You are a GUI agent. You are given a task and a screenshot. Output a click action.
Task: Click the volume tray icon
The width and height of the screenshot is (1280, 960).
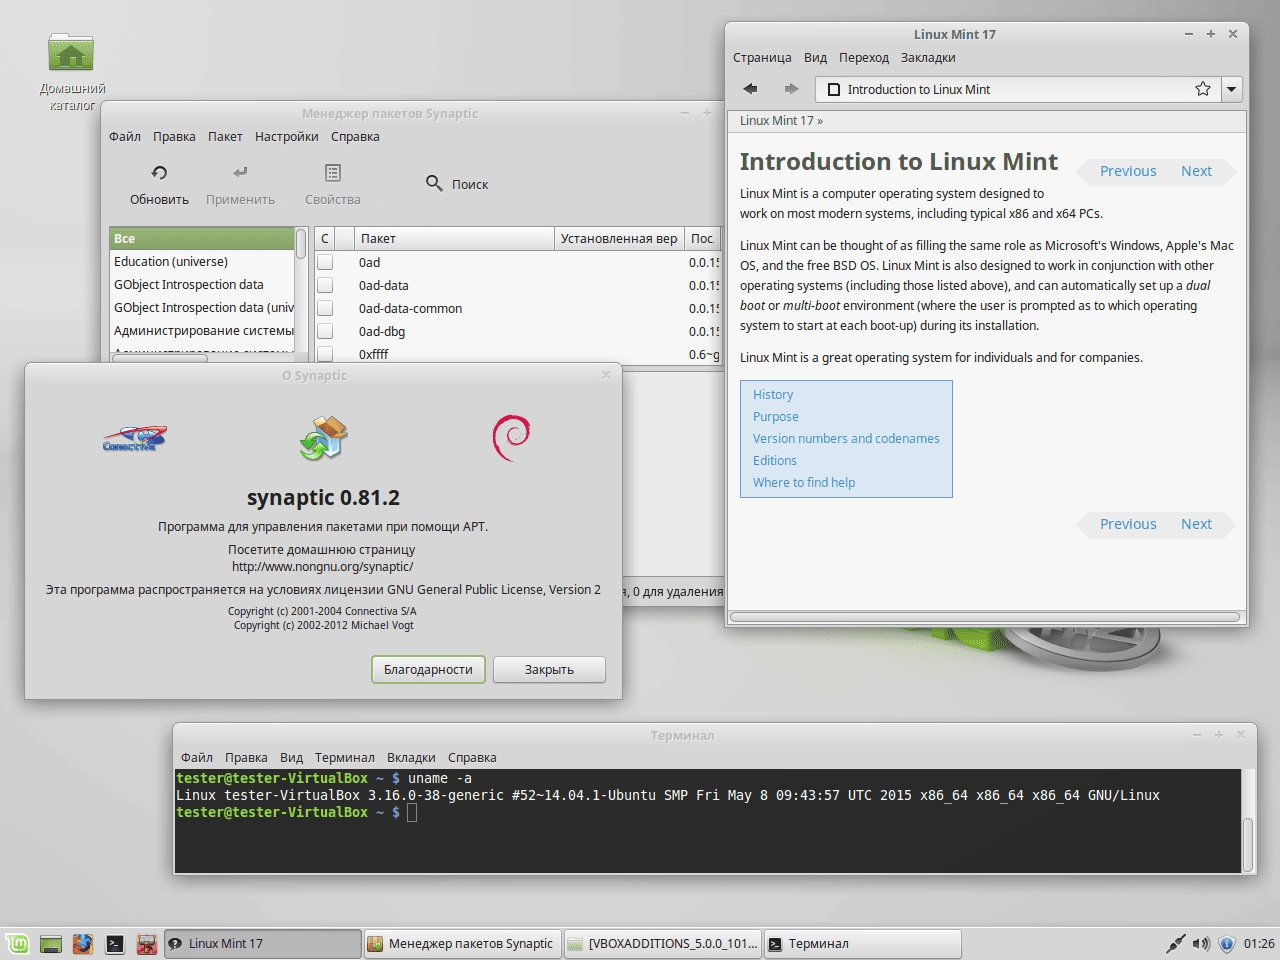1201,943
